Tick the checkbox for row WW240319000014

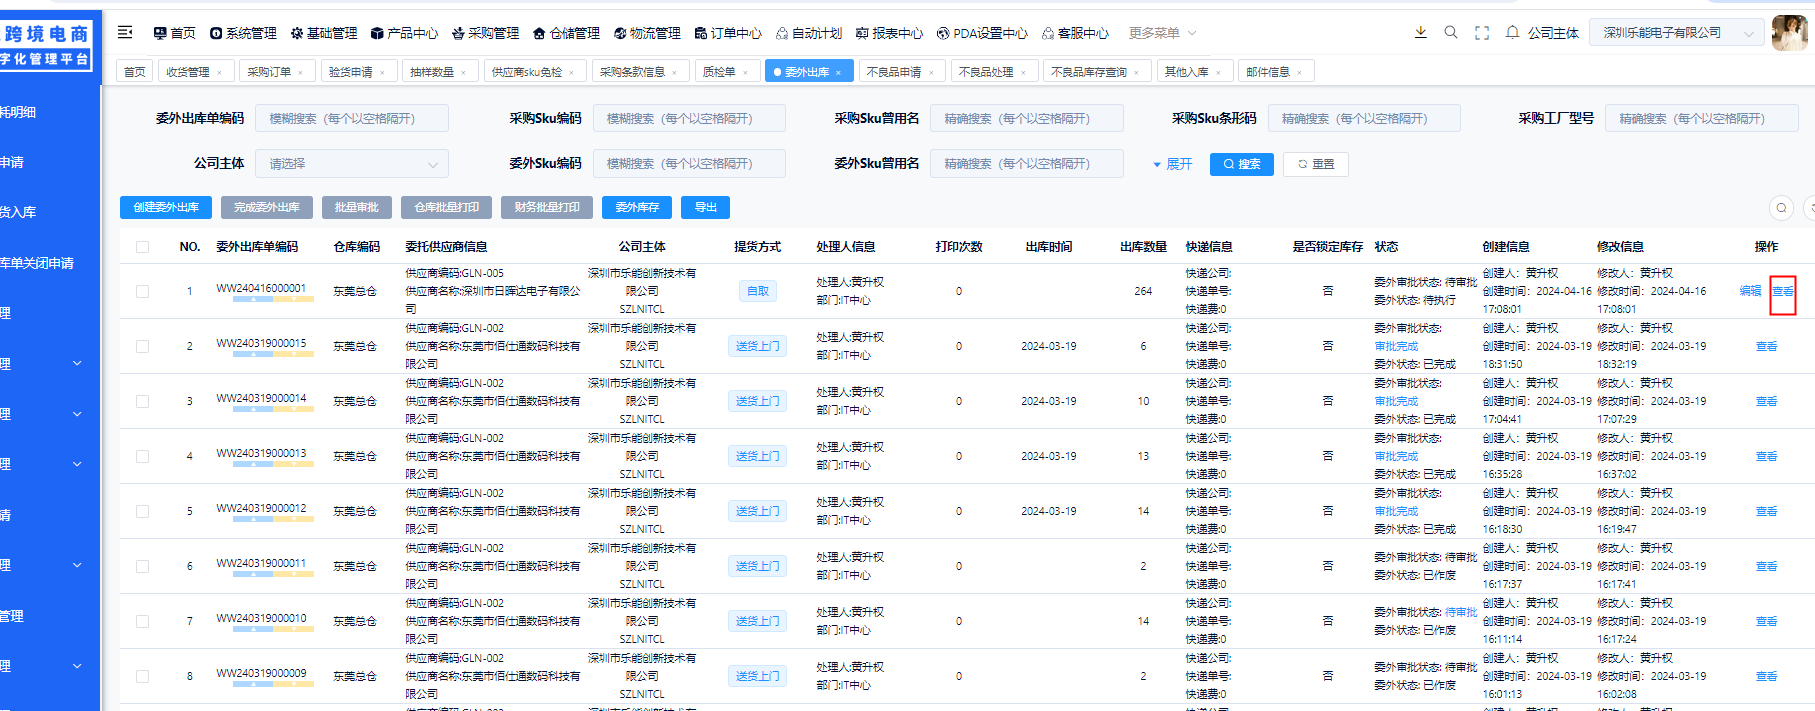coord(142,401)
